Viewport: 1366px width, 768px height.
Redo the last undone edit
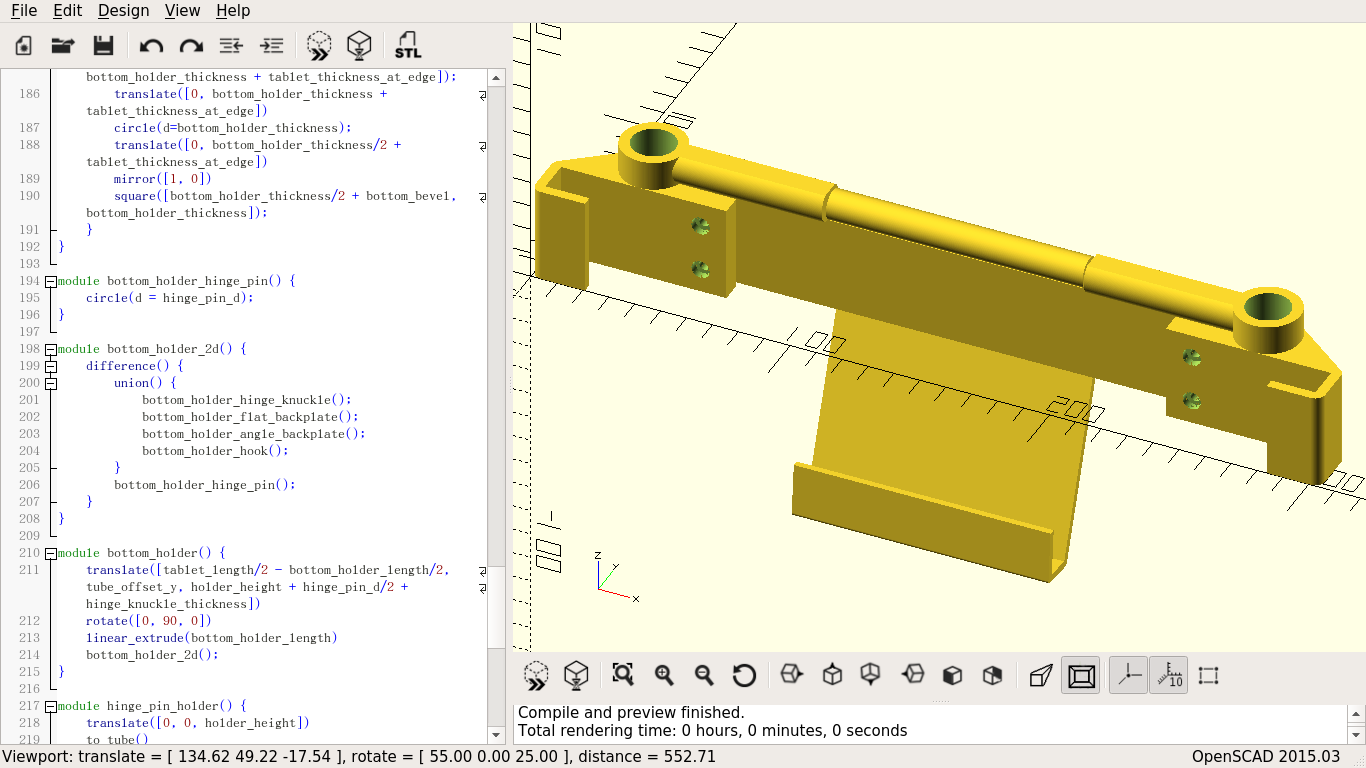pyautogui.click(x=191, y=45)
